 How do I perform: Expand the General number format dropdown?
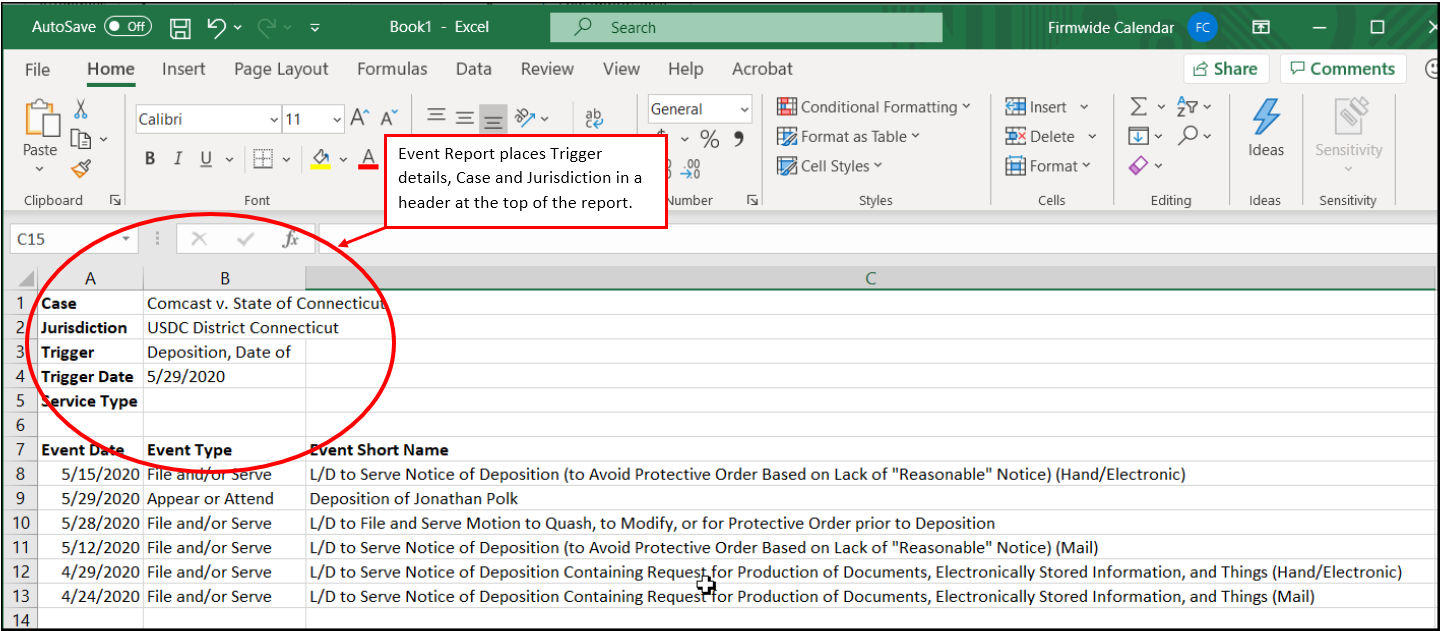pos(744,109)
